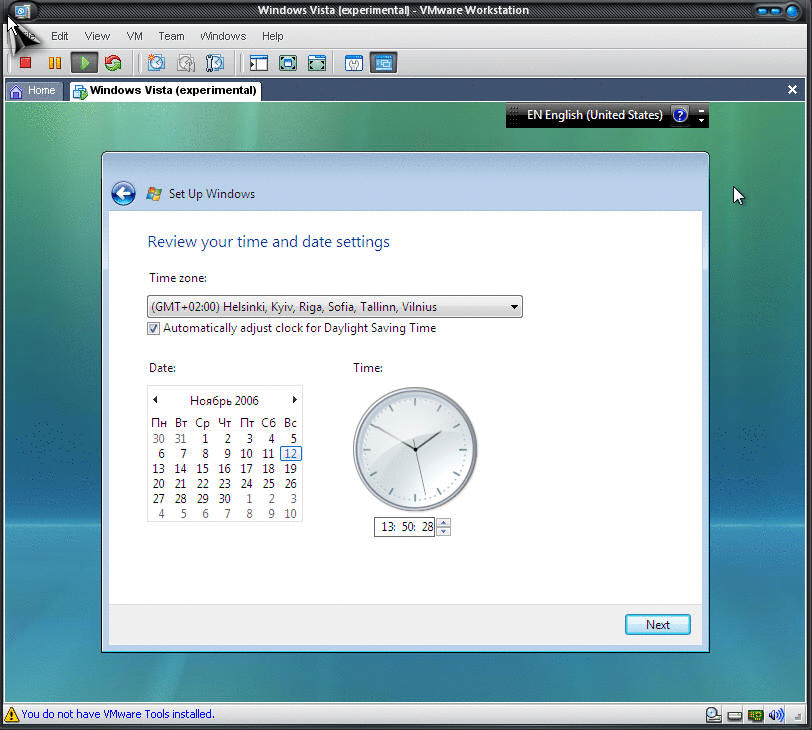Click the Ноябрь 2006 month title

point(224,400)
